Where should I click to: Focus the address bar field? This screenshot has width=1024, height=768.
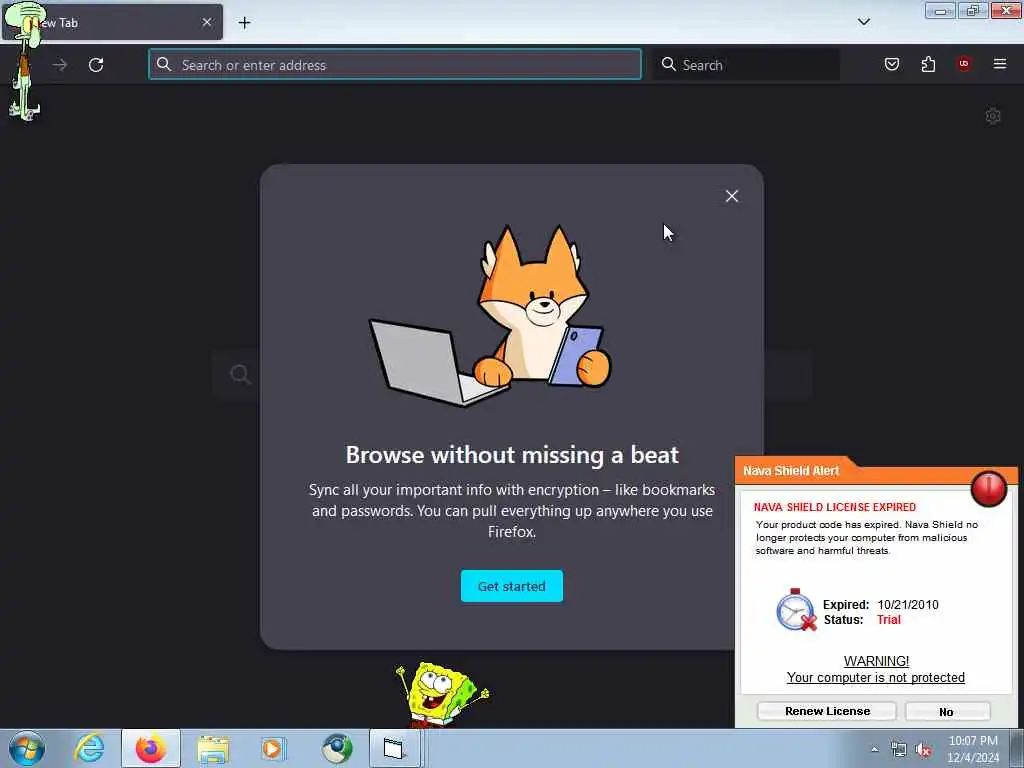(394, 65)
